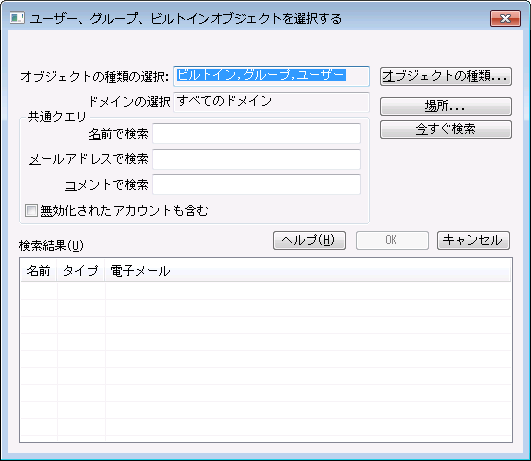Click the highlighted オブジェクトの種類の選択 field
This screenshot has width=531, height=461.
pos(271,76)
